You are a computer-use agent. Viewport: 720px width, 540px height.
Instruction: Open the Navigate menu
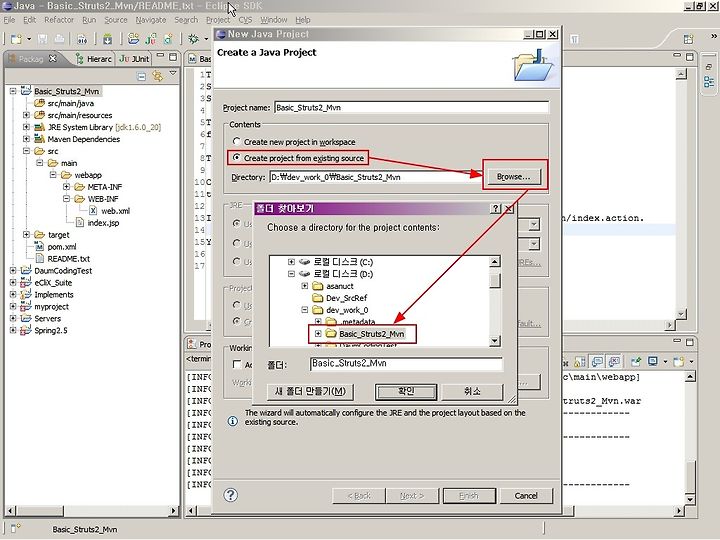point(151,20)
